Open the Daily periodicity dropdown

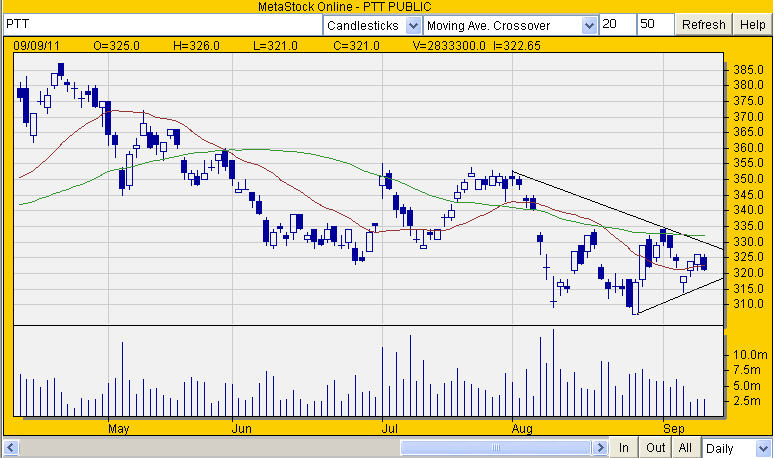[x=736, y=449]
